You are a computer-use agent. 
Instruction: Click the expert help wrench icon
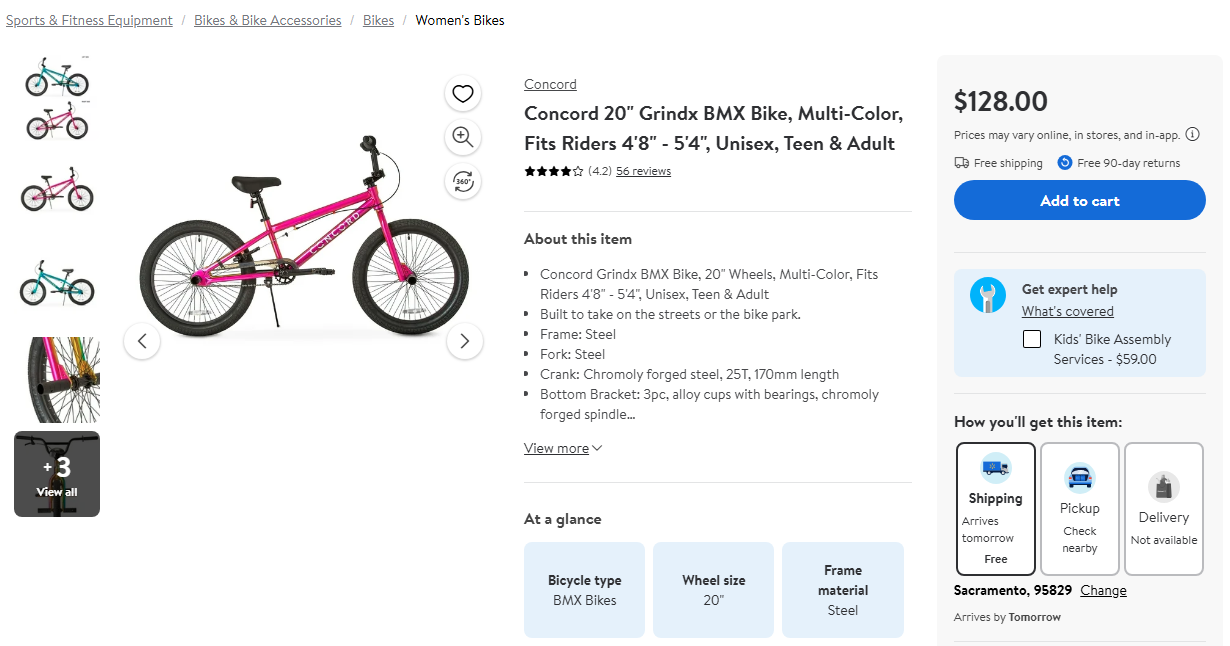point(987,295)
